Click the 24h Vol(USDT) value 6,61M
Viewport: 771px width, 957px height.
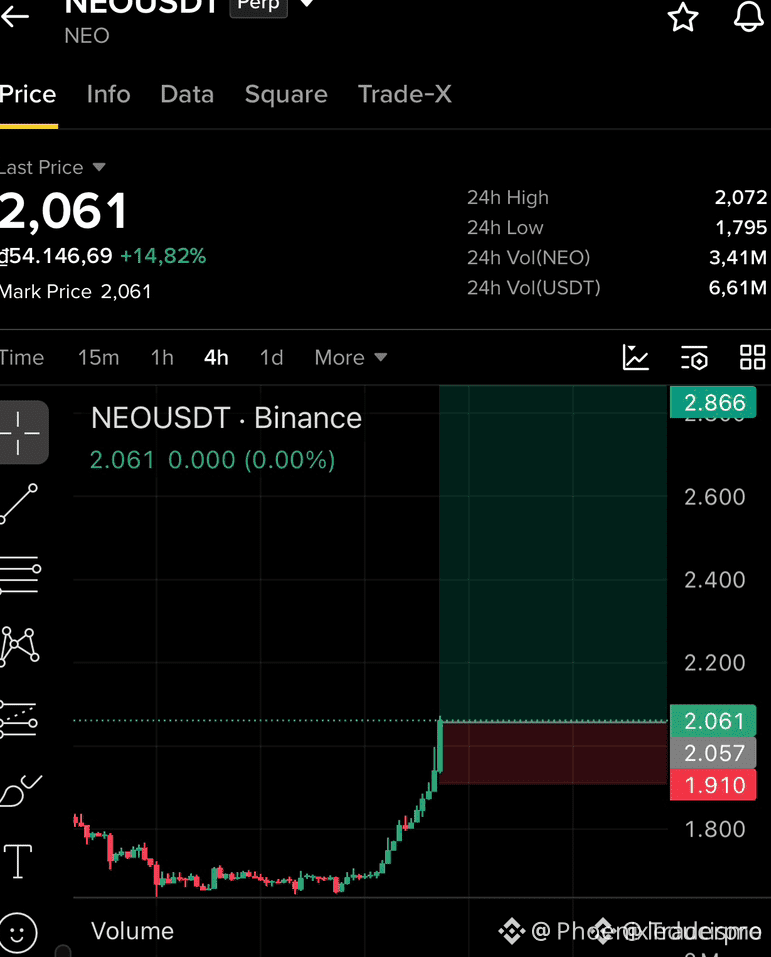coord(737,287)
